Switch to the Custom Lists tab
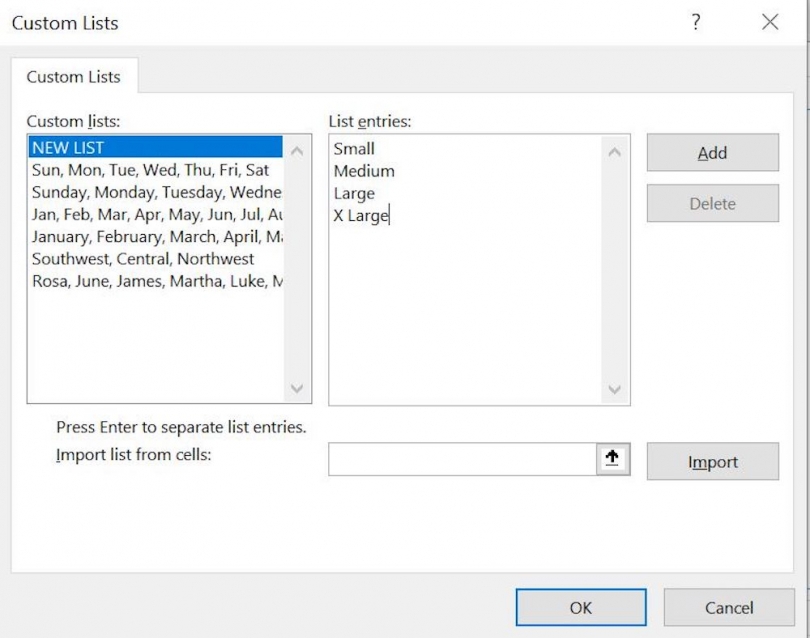The image size is (810, 638). coord(74,76)
